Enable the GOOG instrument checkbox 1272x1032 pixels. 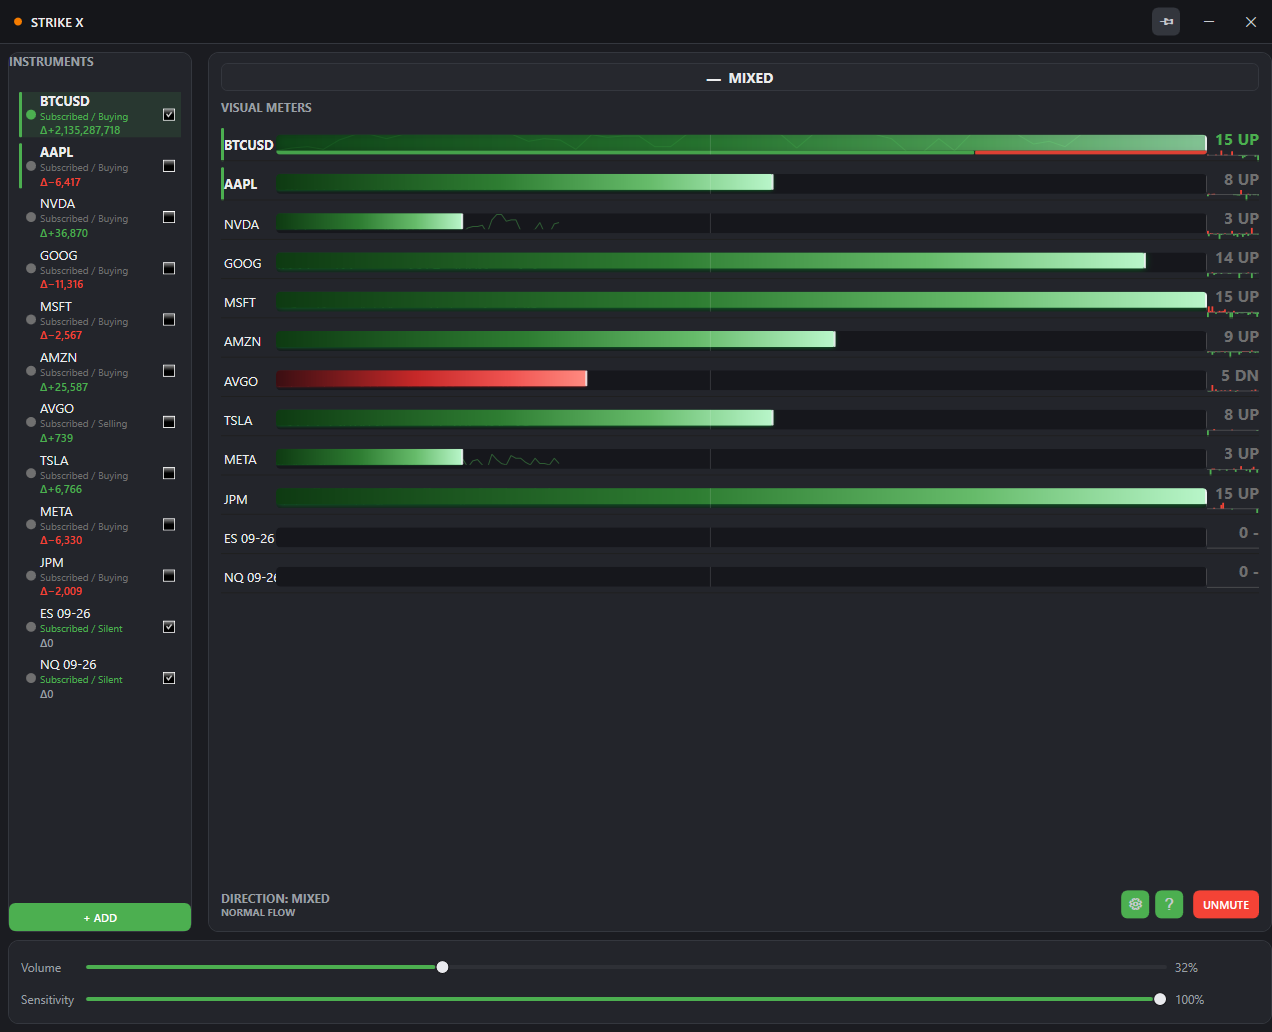[x=169, y=268]
